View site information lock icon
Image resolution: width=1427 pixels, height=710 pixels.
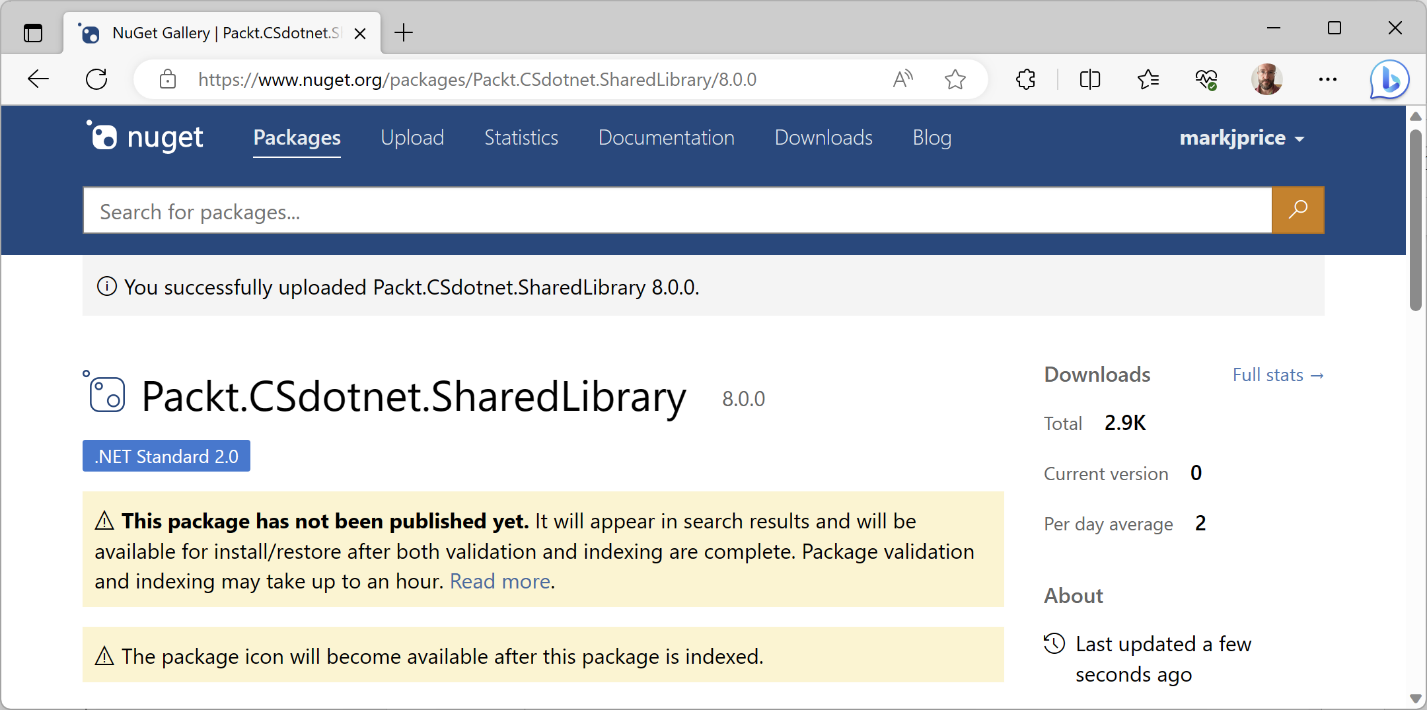(x=168, y=80)
